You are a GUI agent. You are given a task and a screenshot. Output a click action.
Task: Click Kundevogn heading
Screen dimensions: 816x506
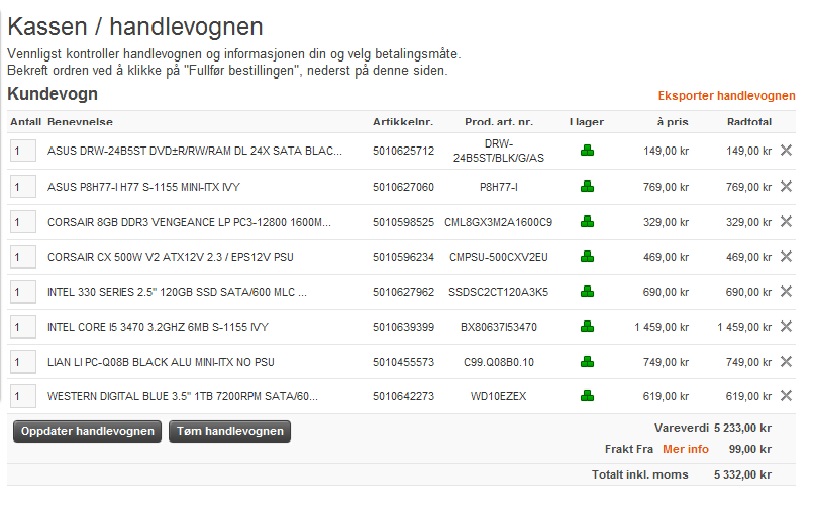53,94
